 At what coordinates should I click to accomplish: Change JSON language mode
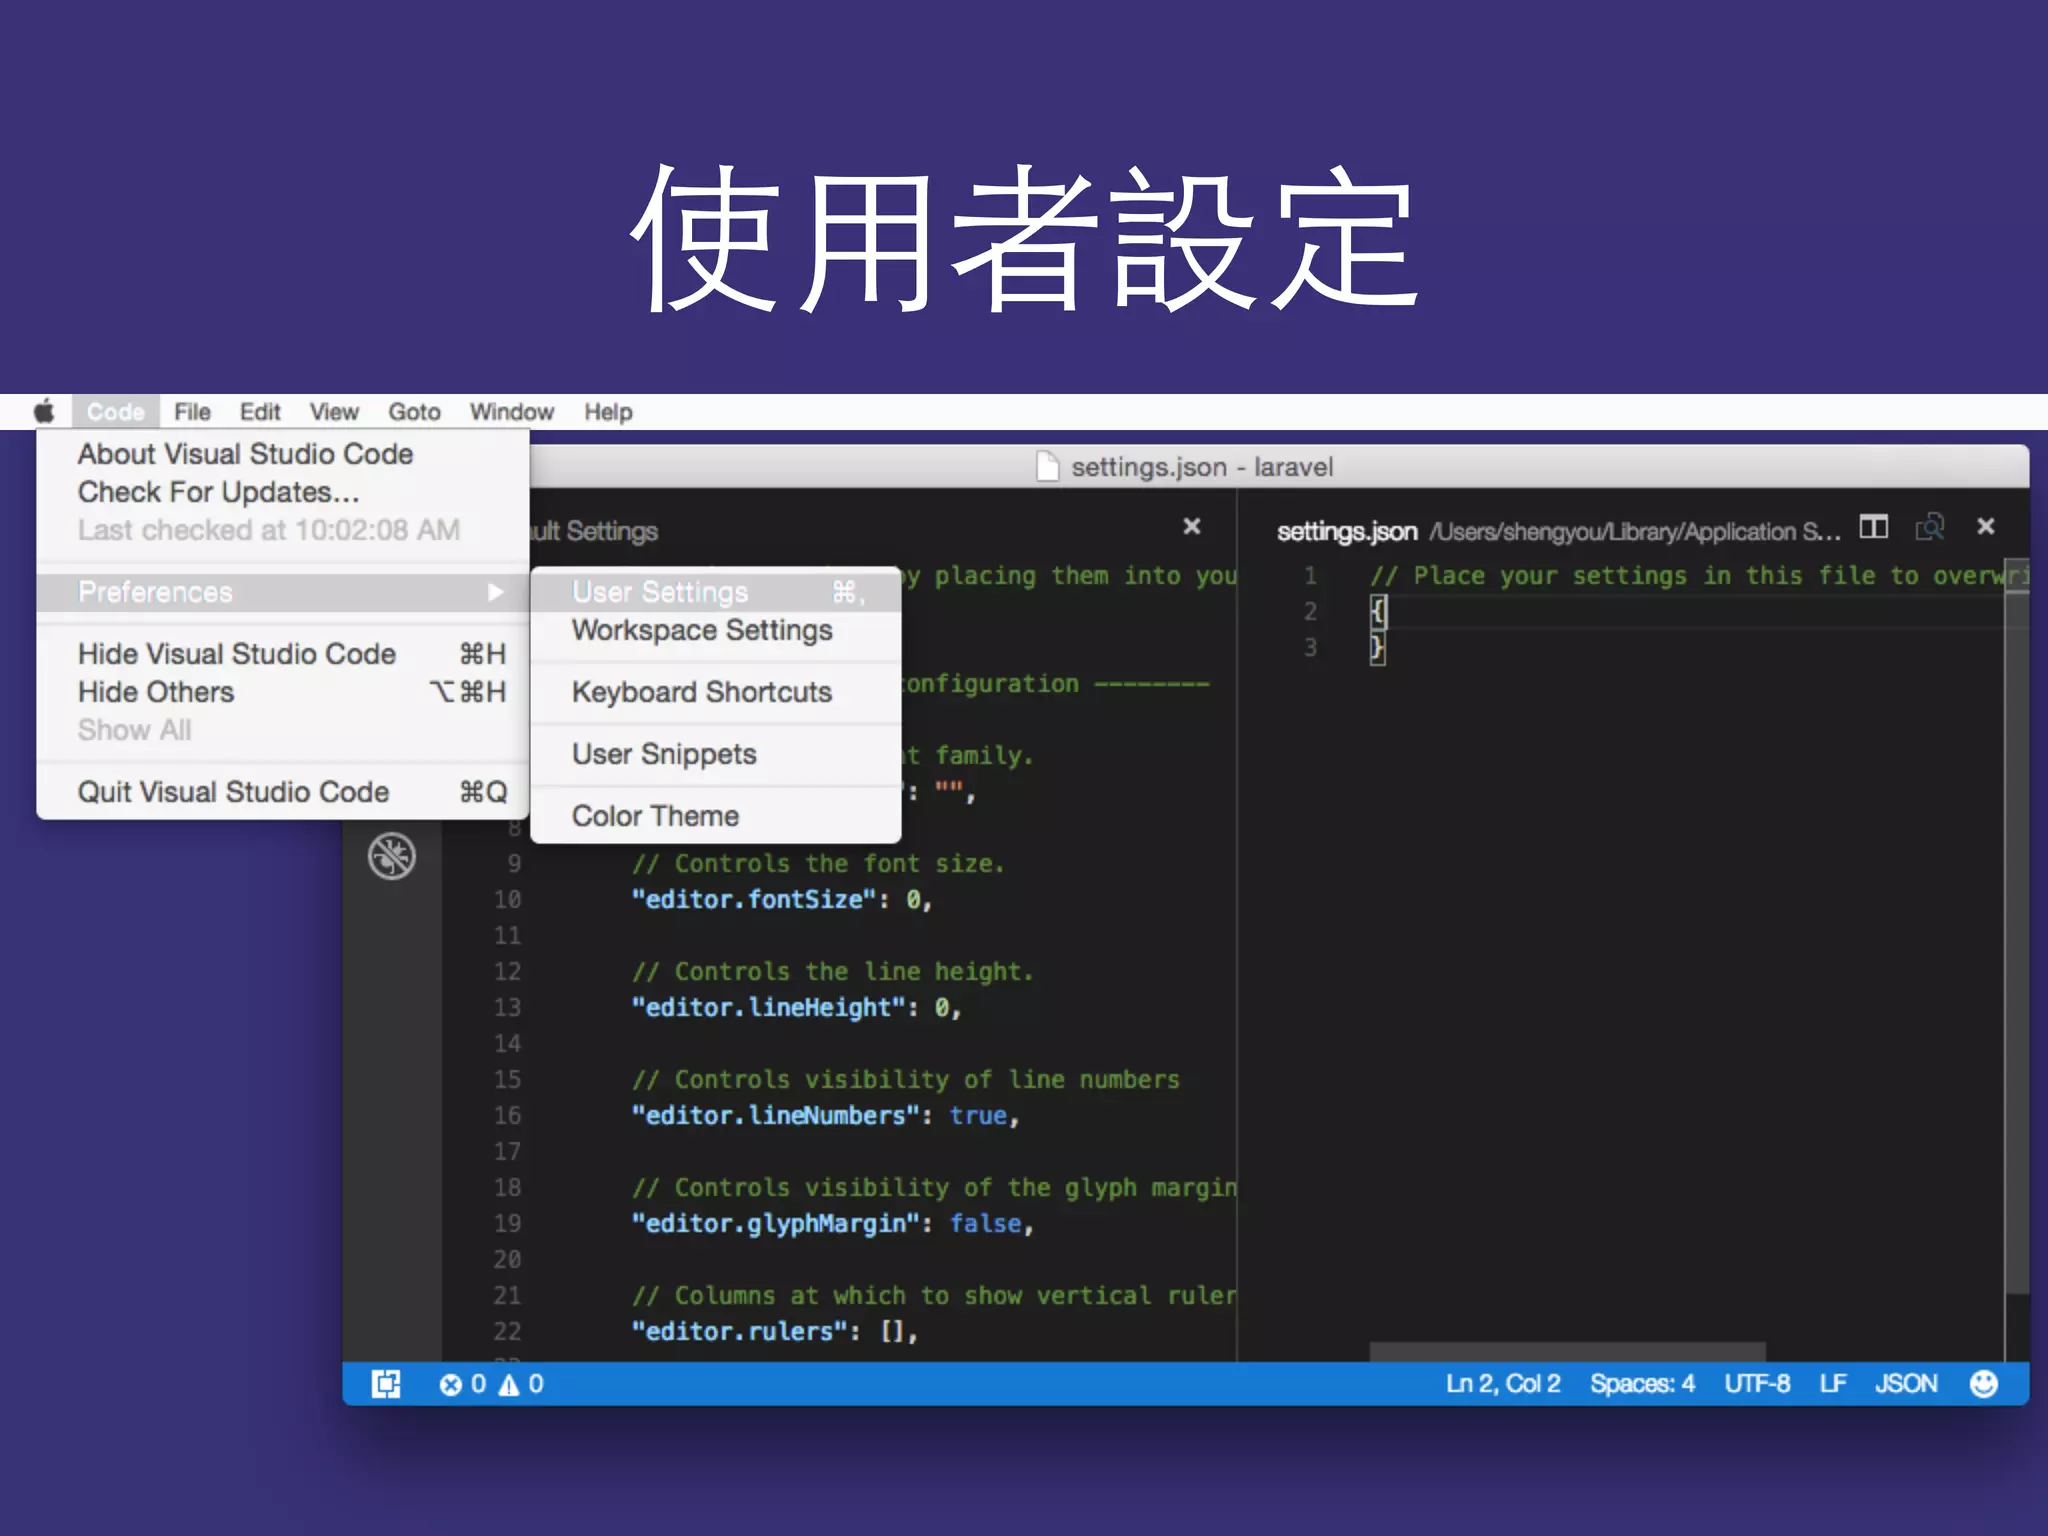click(x=1906, y=1383)
